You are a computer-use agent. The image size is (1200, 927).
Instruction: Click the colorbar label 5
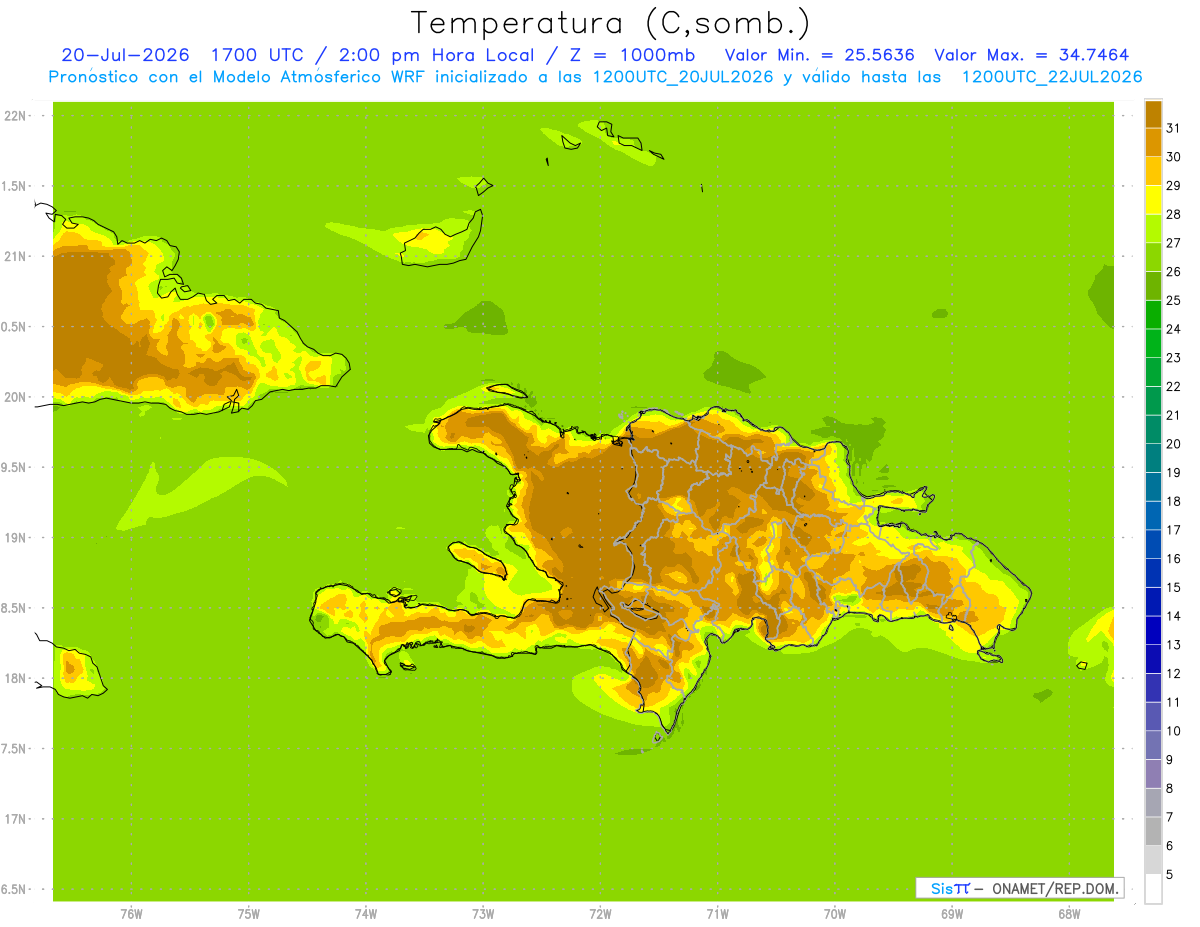point(1170,875)
